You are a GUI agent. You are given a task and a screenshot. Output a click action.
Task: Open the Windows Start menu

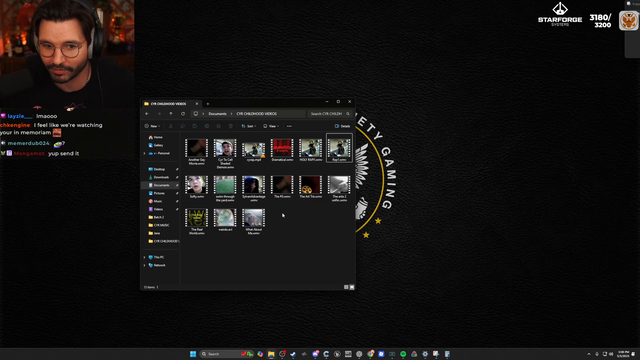point(193,354)
